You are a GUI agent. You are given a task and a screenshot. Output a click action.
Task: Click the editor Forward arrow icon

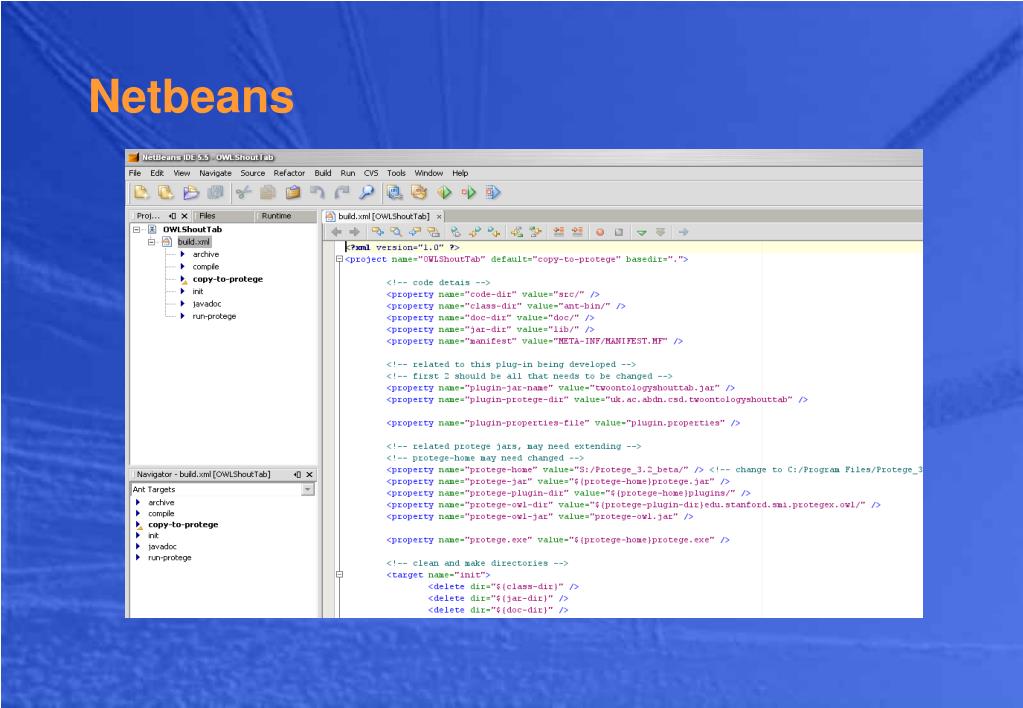[x=354, y=232]
